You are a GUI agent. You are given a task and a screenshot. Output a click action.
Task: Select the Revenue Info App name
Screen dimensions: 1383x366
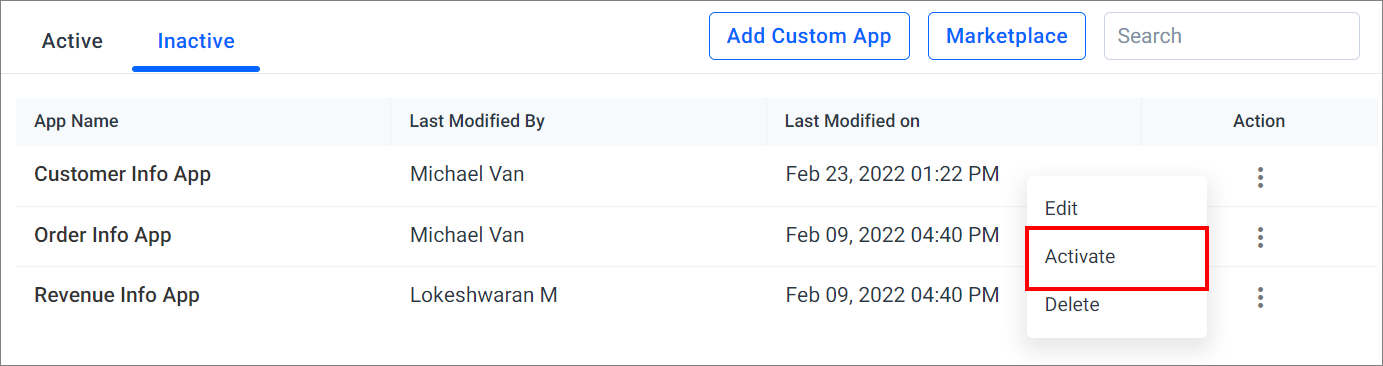(117, 295)
